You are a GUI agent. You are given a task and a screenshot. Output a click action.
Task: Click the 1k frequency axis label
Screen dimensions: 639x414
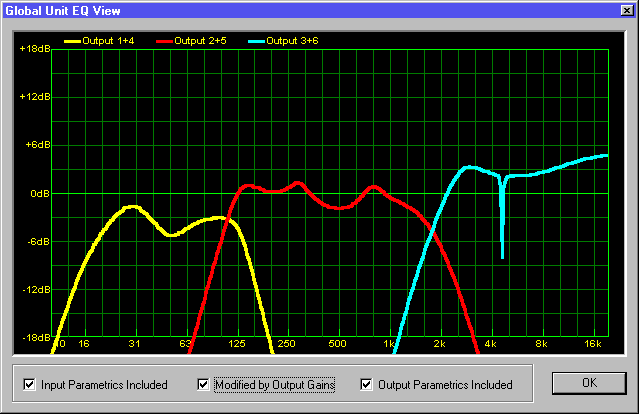click(388, 344)
